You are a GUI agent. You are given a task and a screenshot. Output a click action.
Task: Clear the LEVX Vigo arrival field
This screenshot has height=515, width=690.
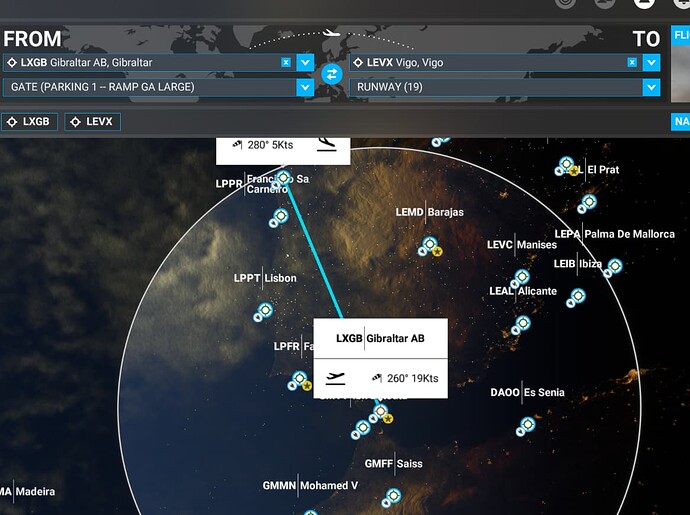click(x=632, y=63)
